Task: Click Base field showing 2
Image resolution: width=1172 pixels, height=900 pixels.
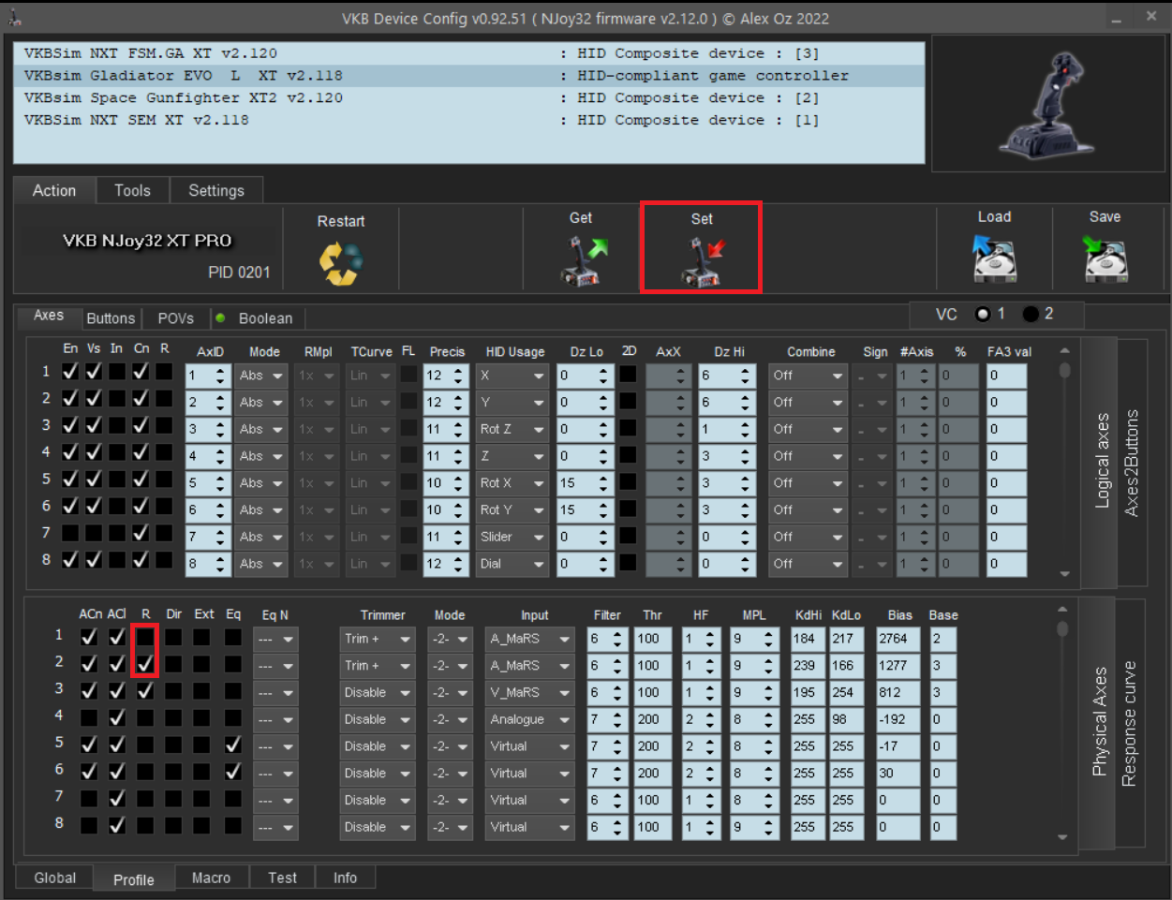Action: coord(943,639)
